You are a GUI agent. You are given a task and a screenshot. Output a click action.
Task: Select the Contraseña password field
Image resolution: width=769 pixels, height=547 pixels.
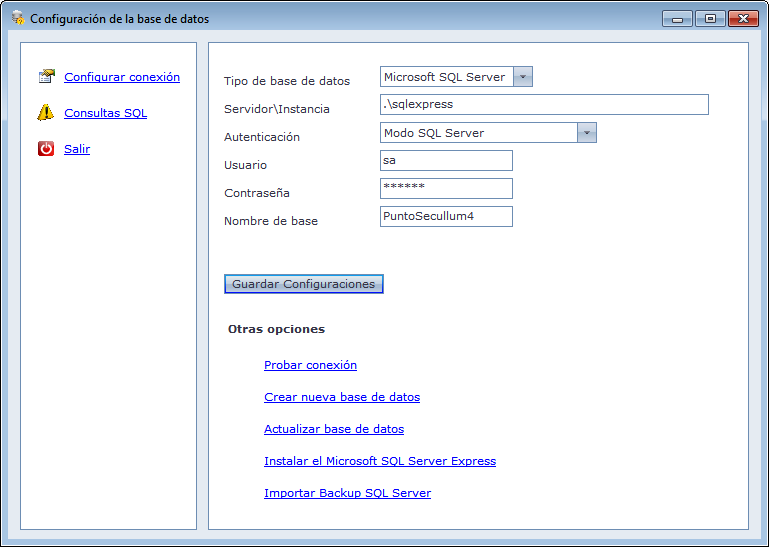(446, 189)
